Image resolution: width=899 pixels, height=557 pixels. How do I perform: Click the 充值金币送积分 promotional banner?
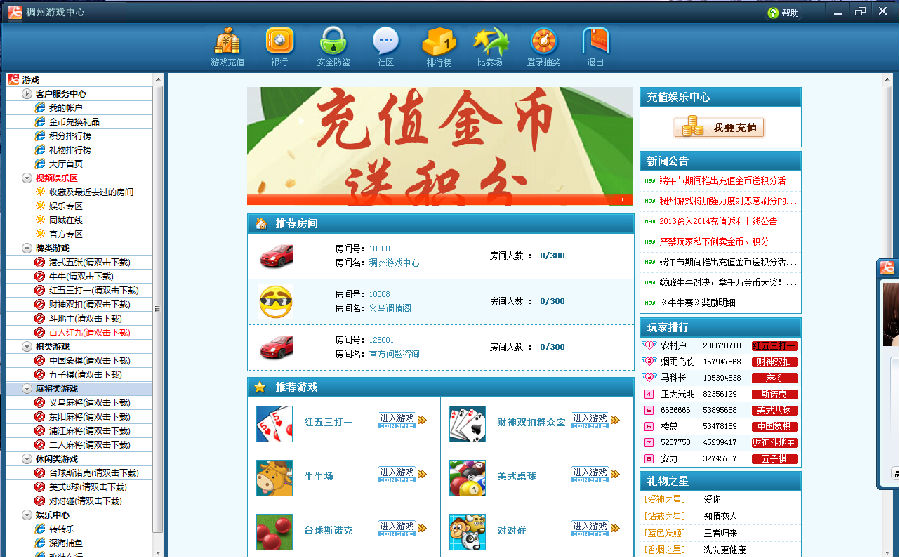pyautogui.click(x=440, y=146)
